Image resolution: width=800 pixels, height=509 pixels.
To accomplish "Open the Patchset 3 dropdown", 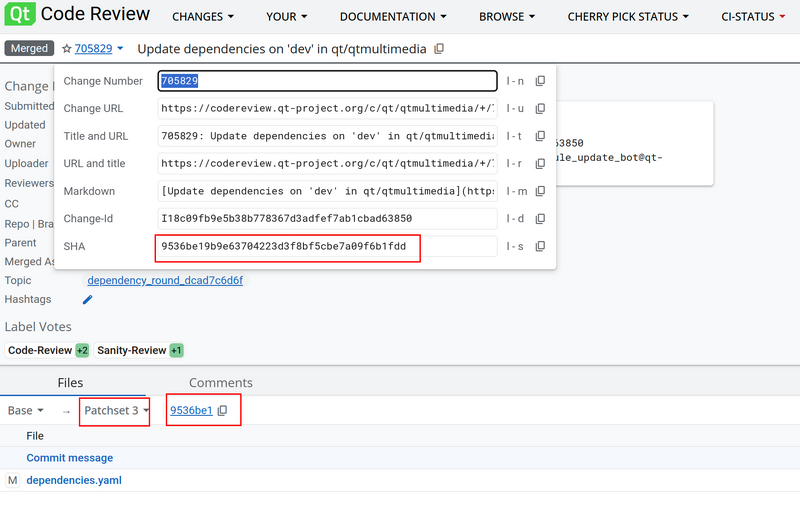I will [116, 411].
